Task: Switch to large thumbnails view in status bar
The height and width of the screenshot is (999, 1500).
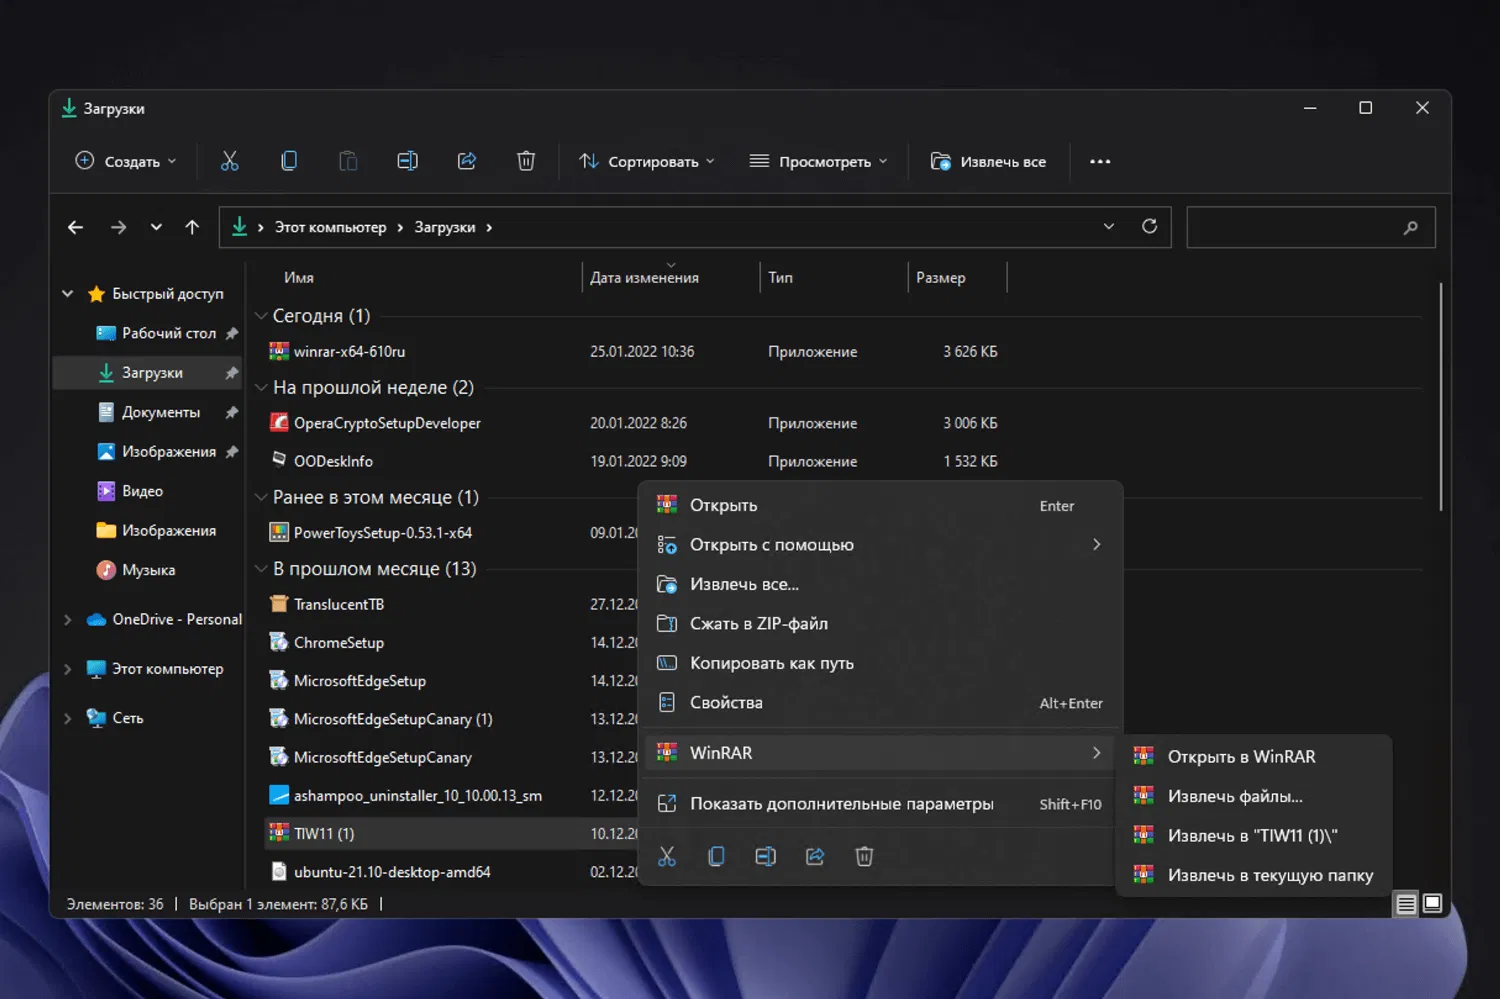Action: [x=1432, y=904]
